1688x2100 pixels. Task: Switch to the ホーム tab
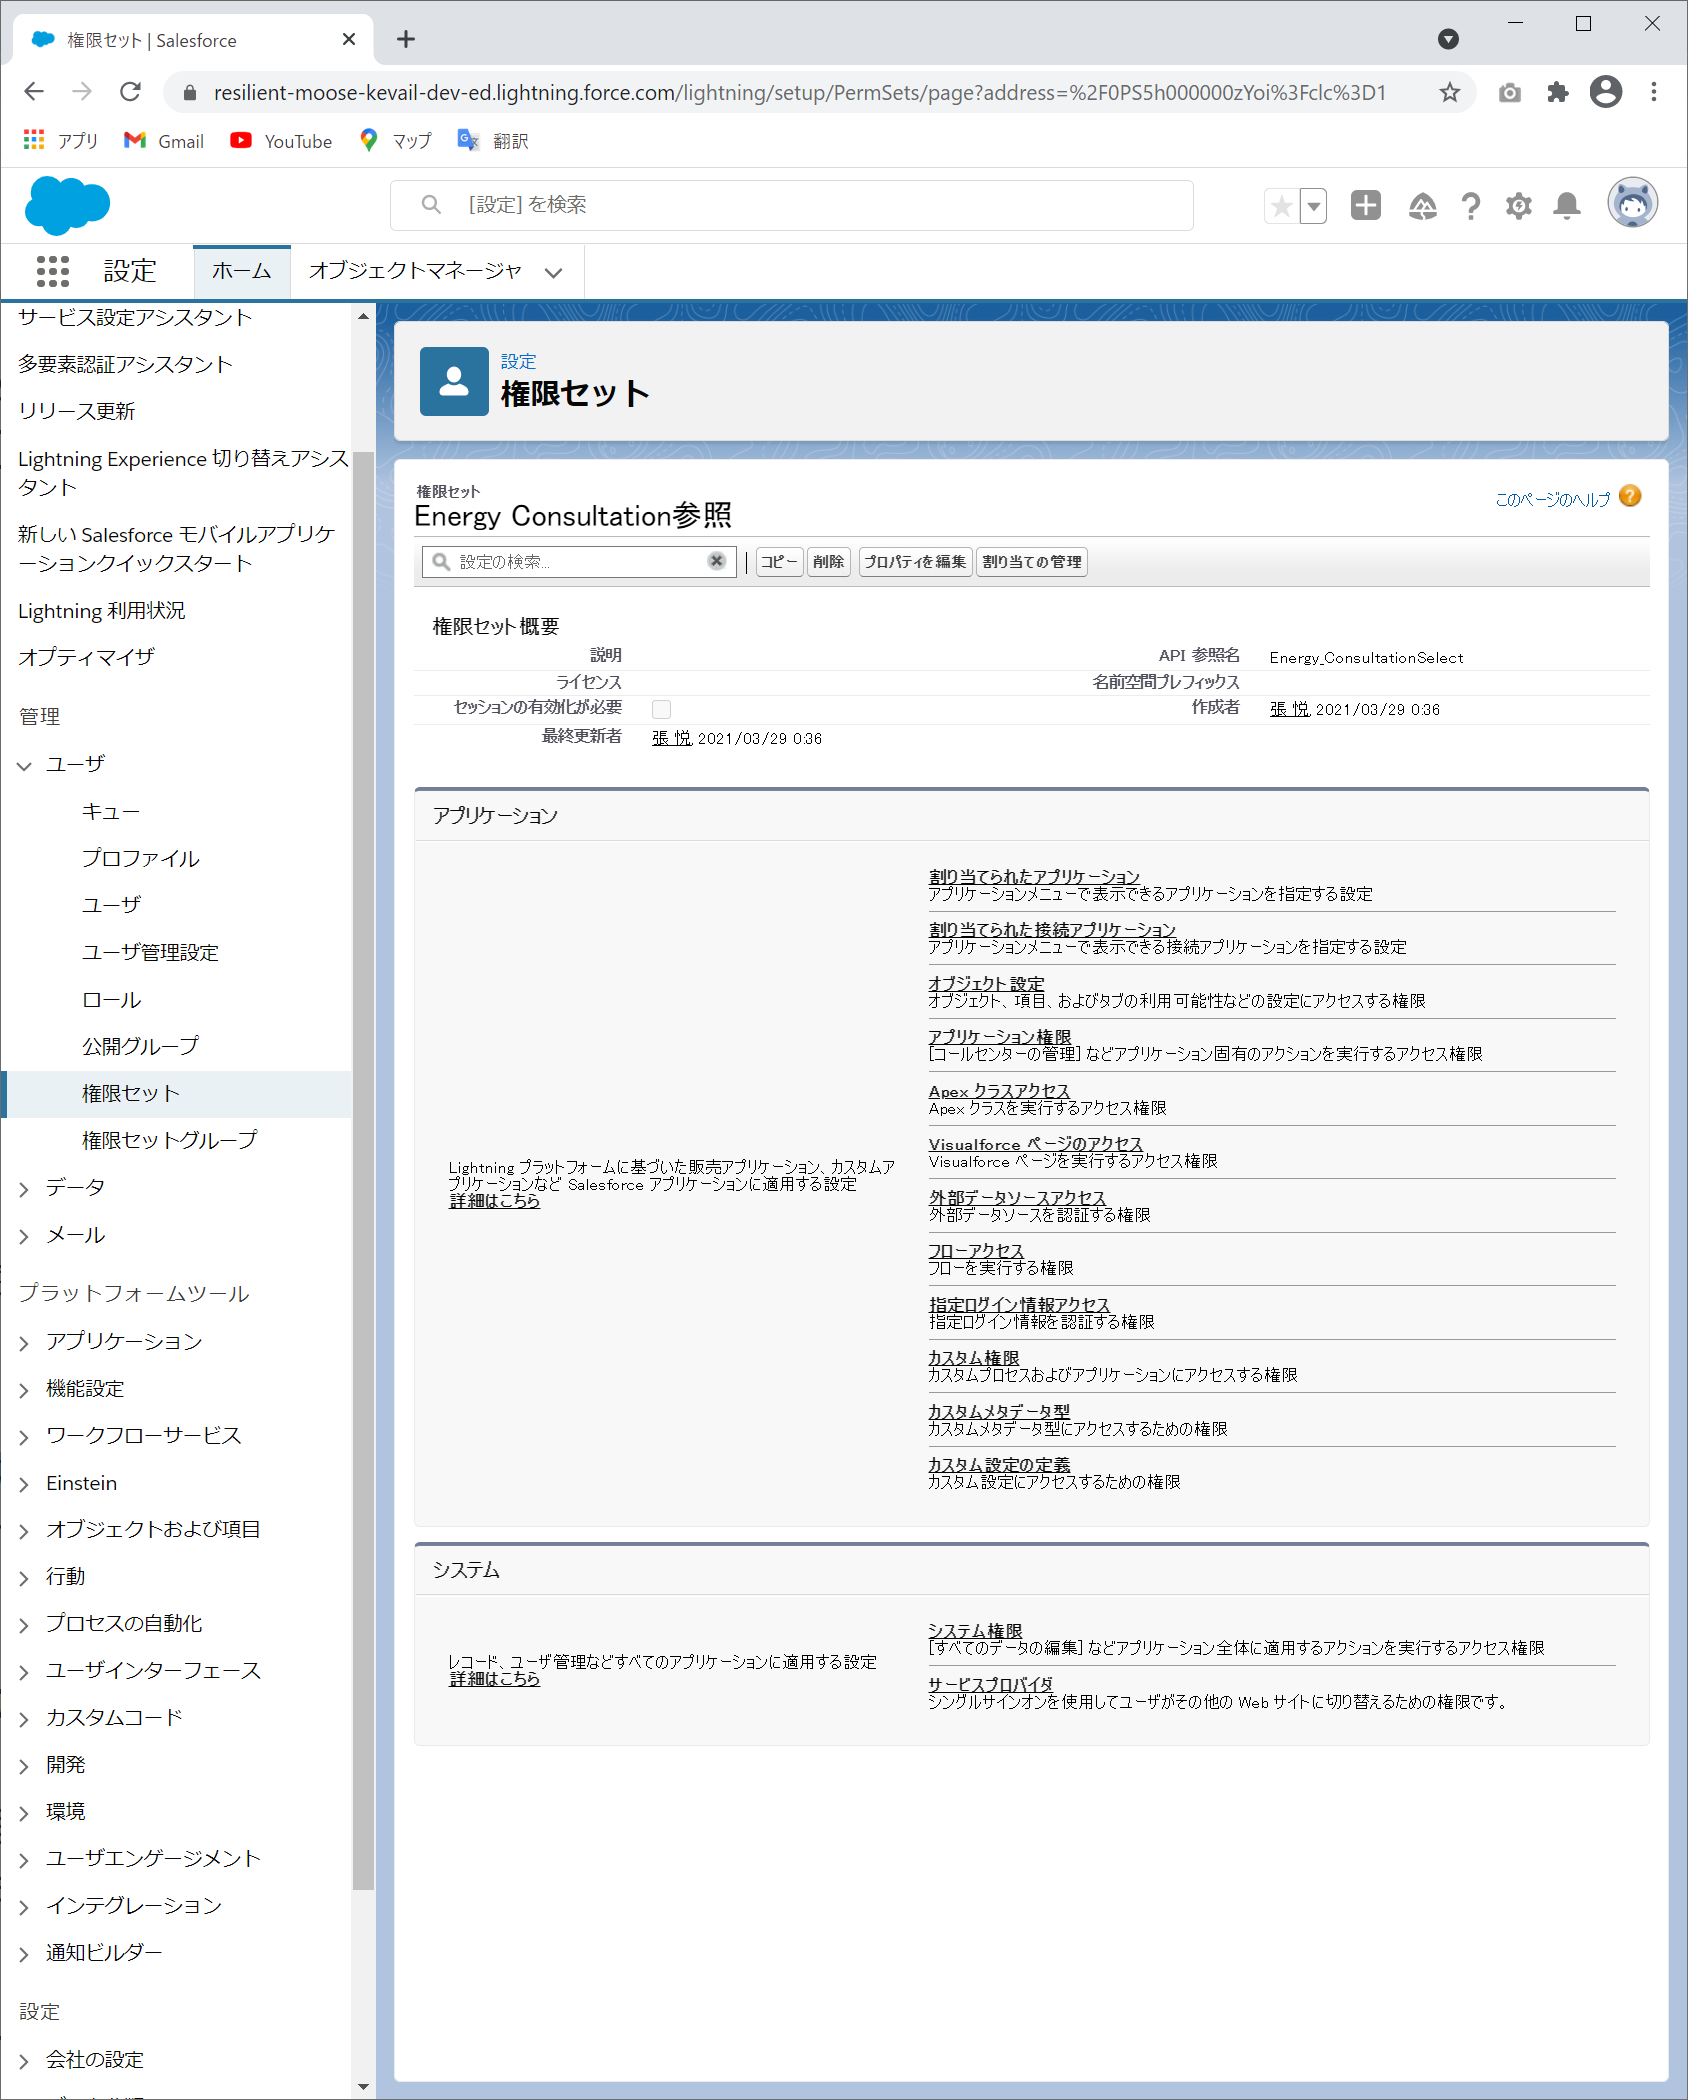(241, 271)
